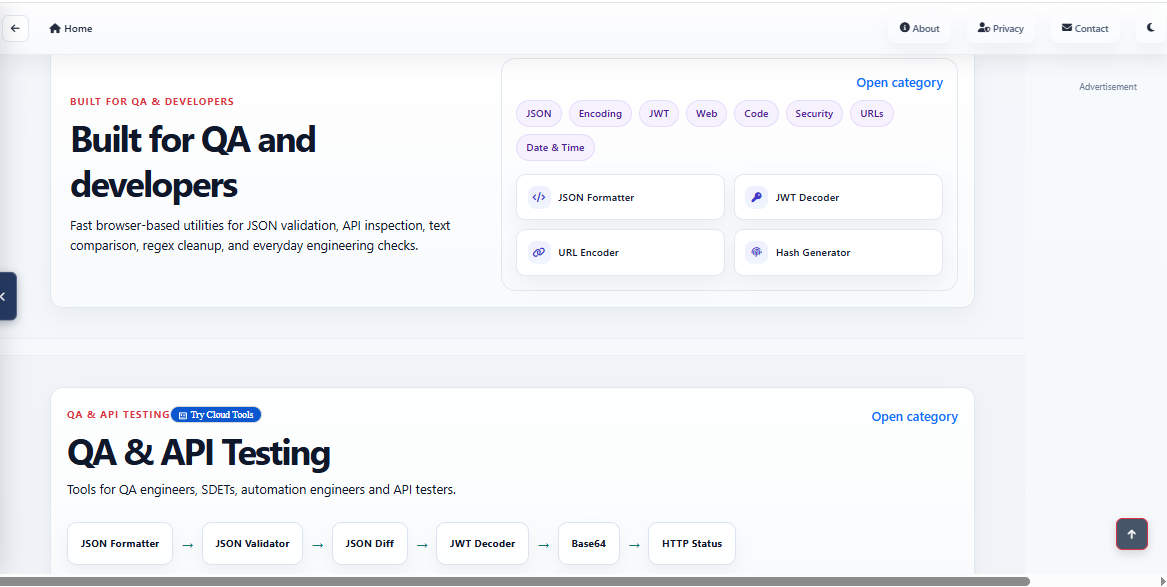Open JSON Formatter in the QA workflow row
1167x587 pixels.
pos(120,544)
